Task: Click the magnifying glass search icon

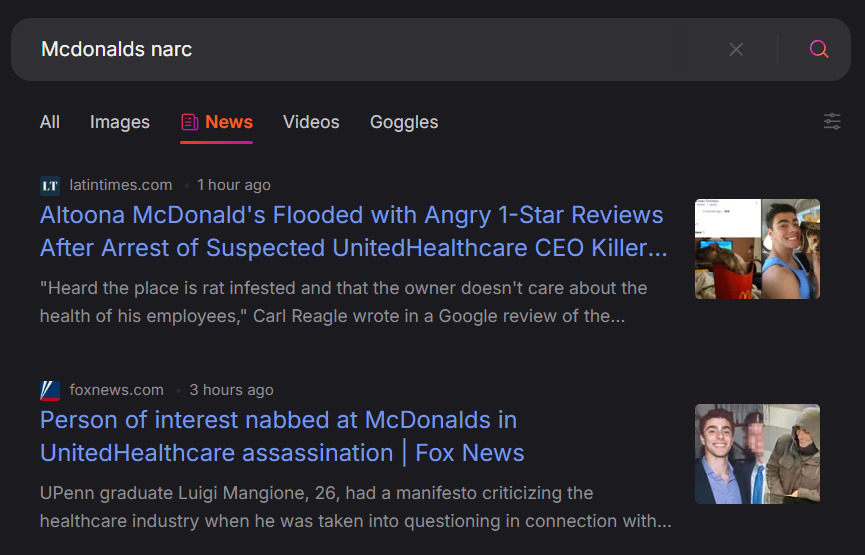Action: pos(819,49)
